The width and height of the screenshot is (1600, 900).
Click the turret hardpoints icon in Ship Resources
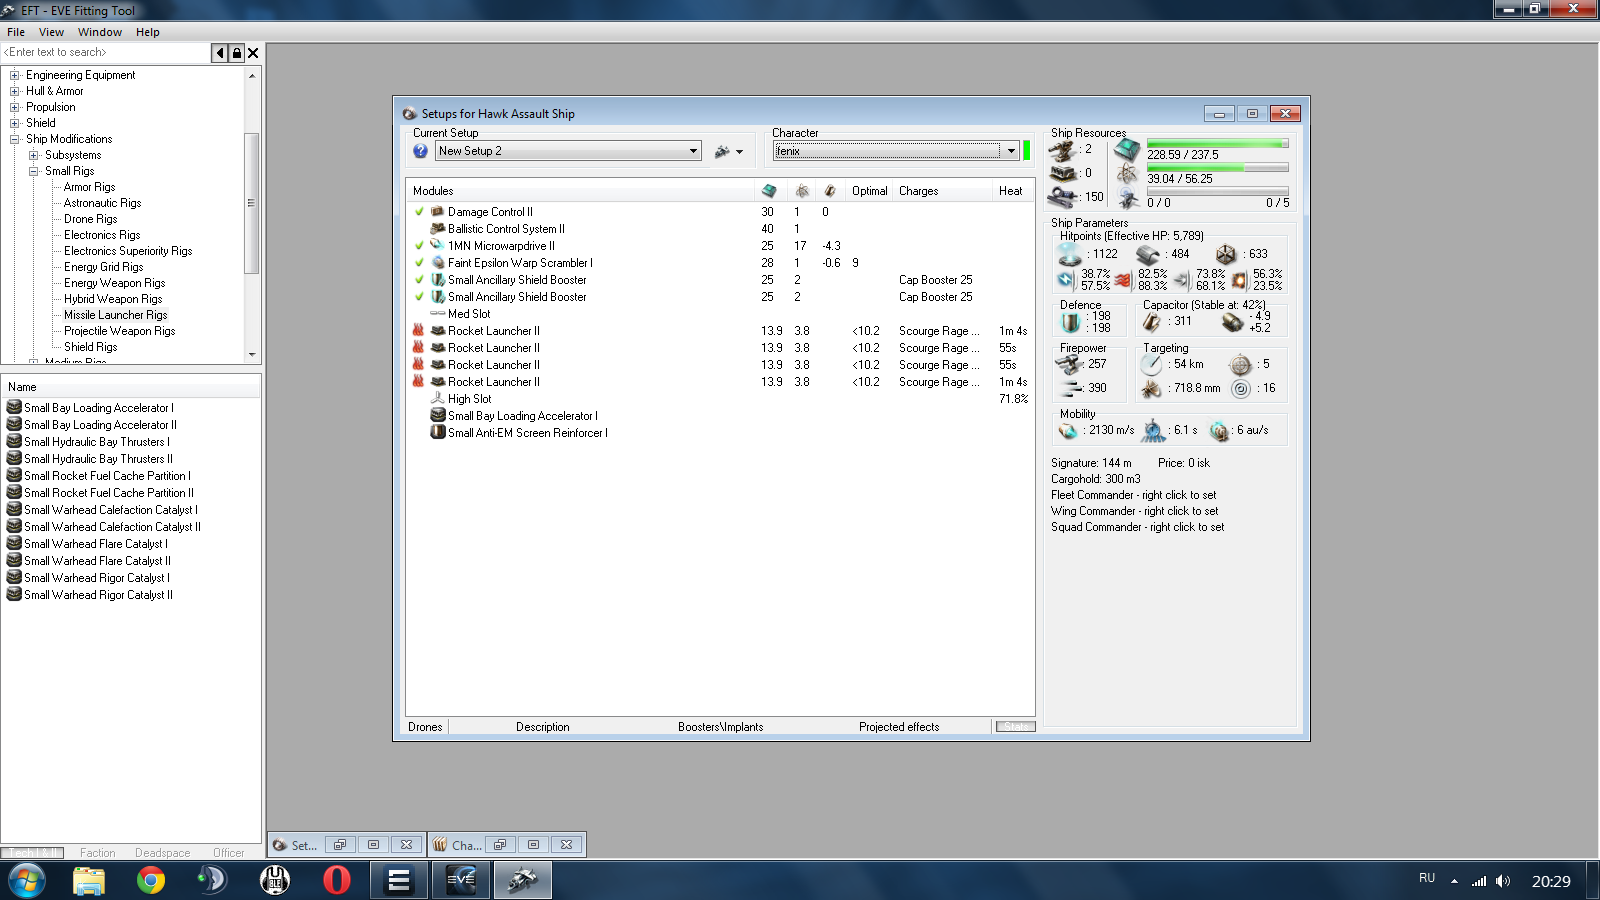pyautogui.click(x=1061, y=150)
